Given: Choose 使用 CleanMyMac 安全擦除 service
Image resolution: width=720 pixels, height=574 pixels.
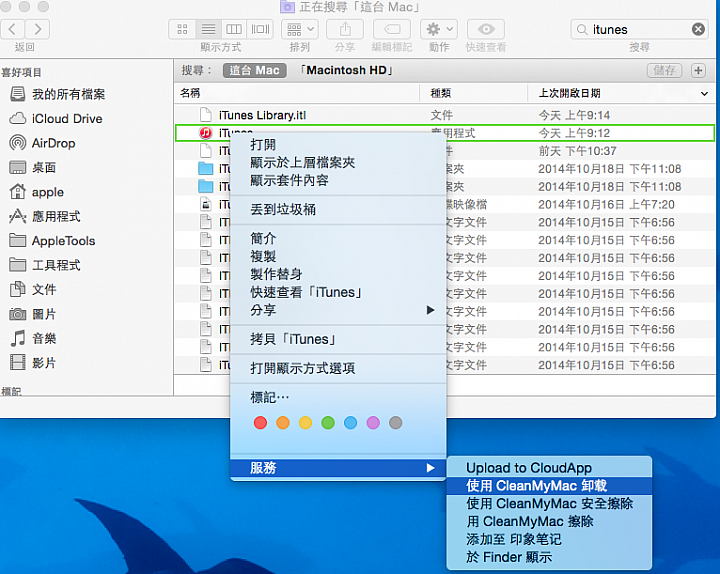Looking at the screenshot, I should click(549, 504).
